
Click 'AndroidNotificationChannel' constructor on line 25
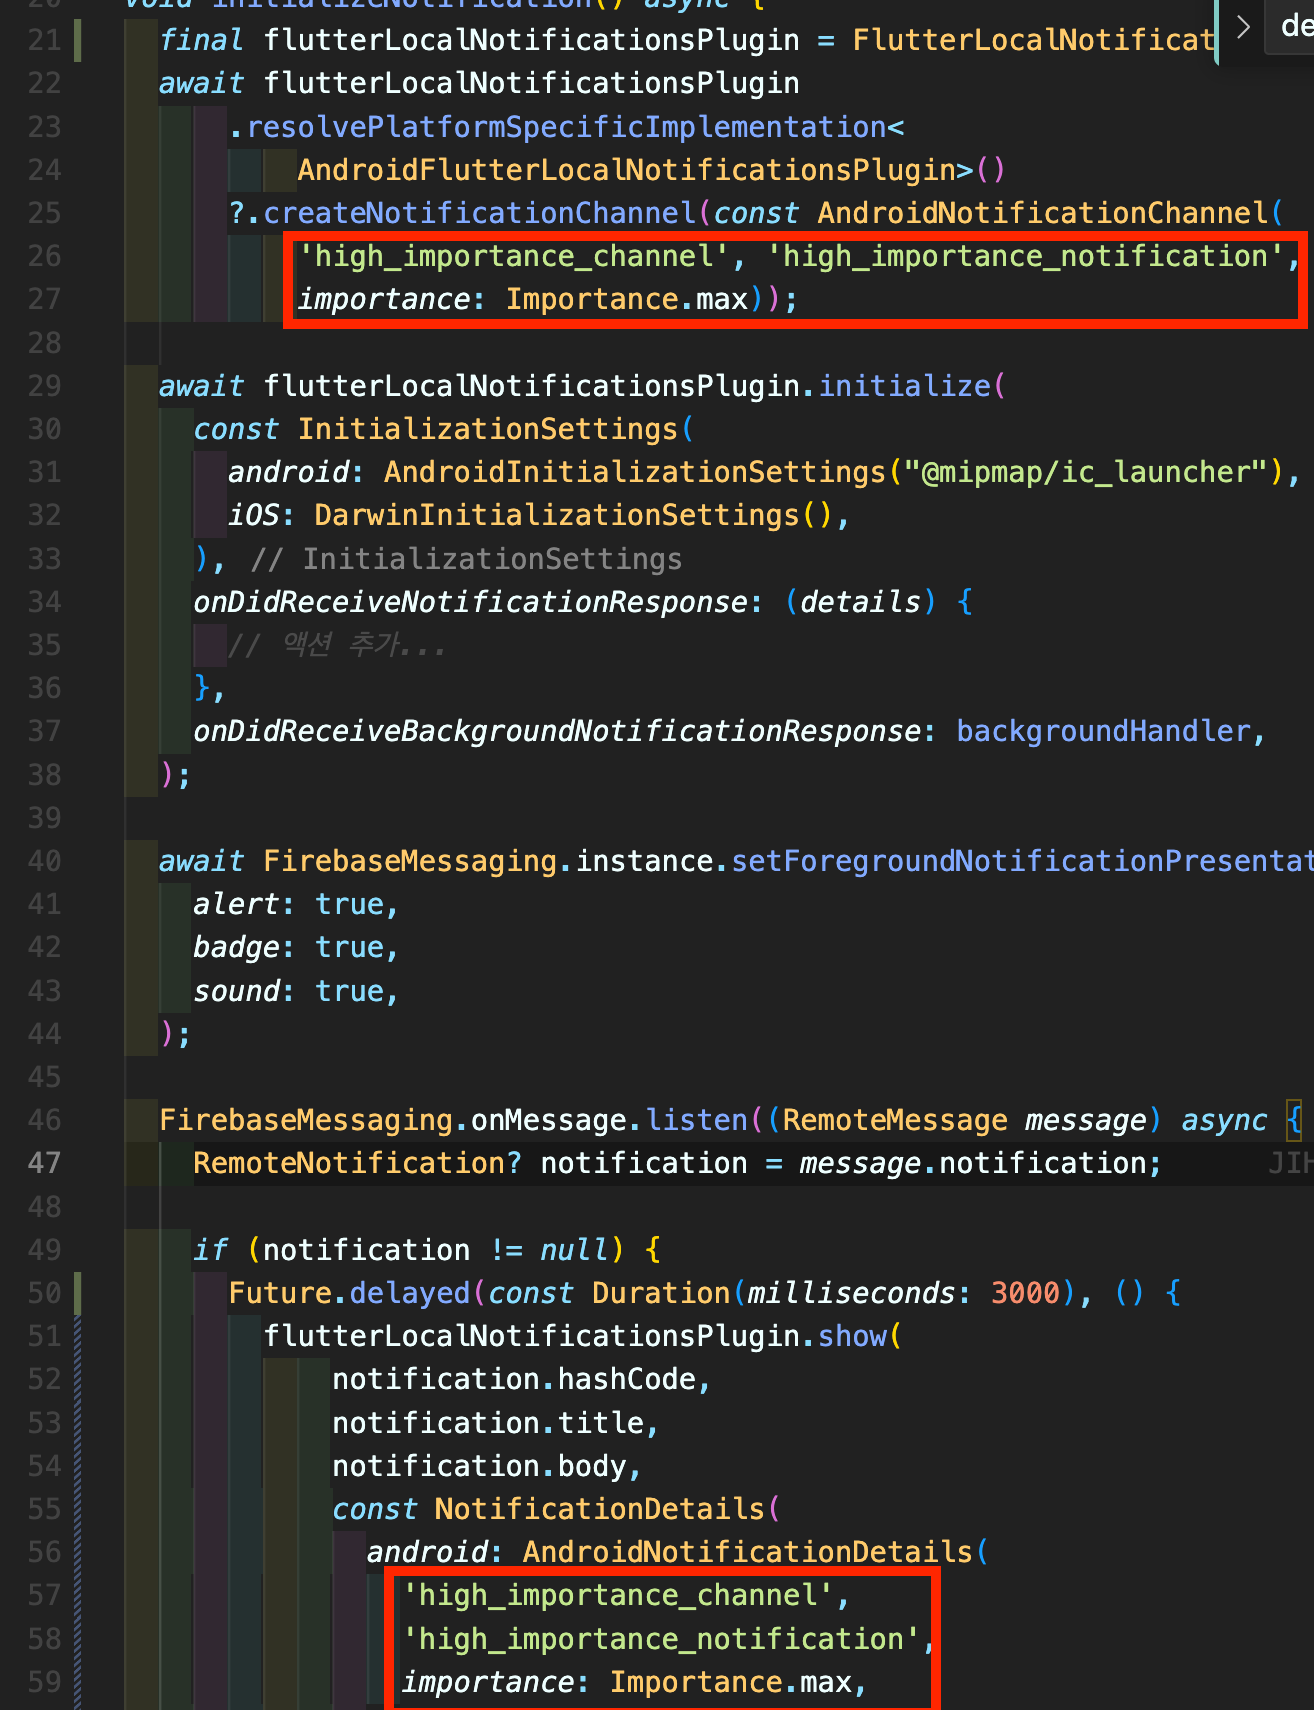1043,213
